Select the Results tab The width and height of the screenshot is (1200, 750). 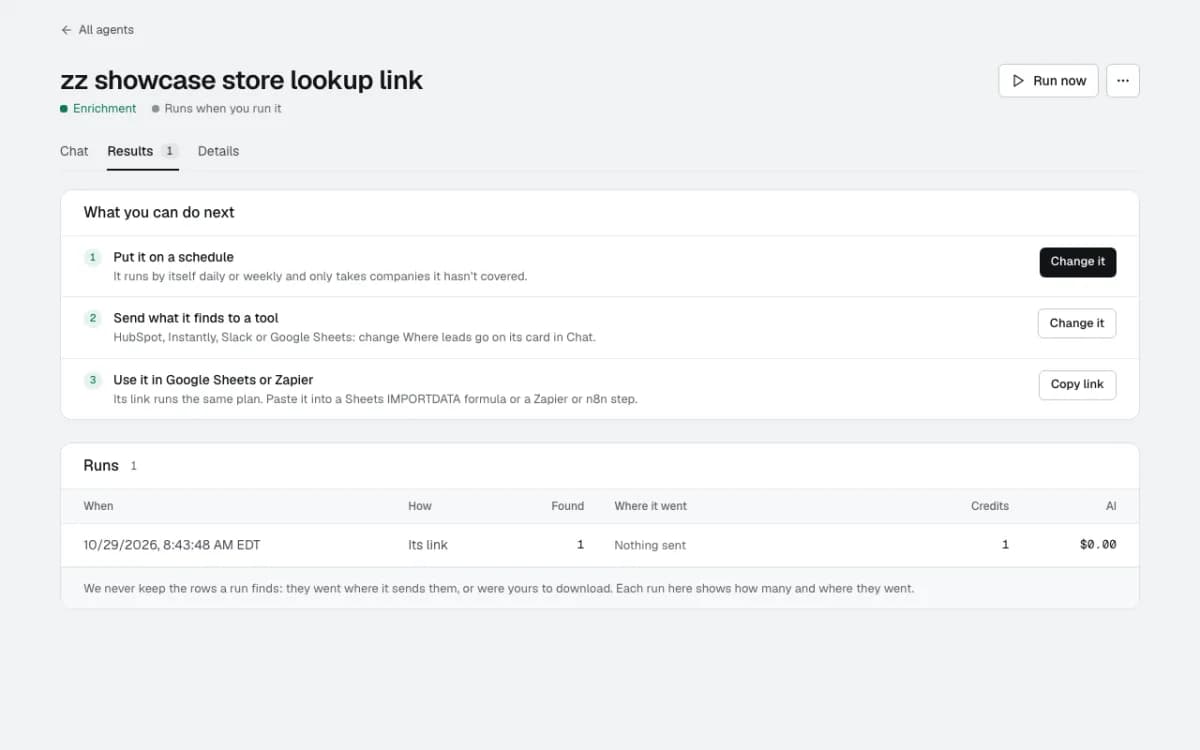[143, 151]
